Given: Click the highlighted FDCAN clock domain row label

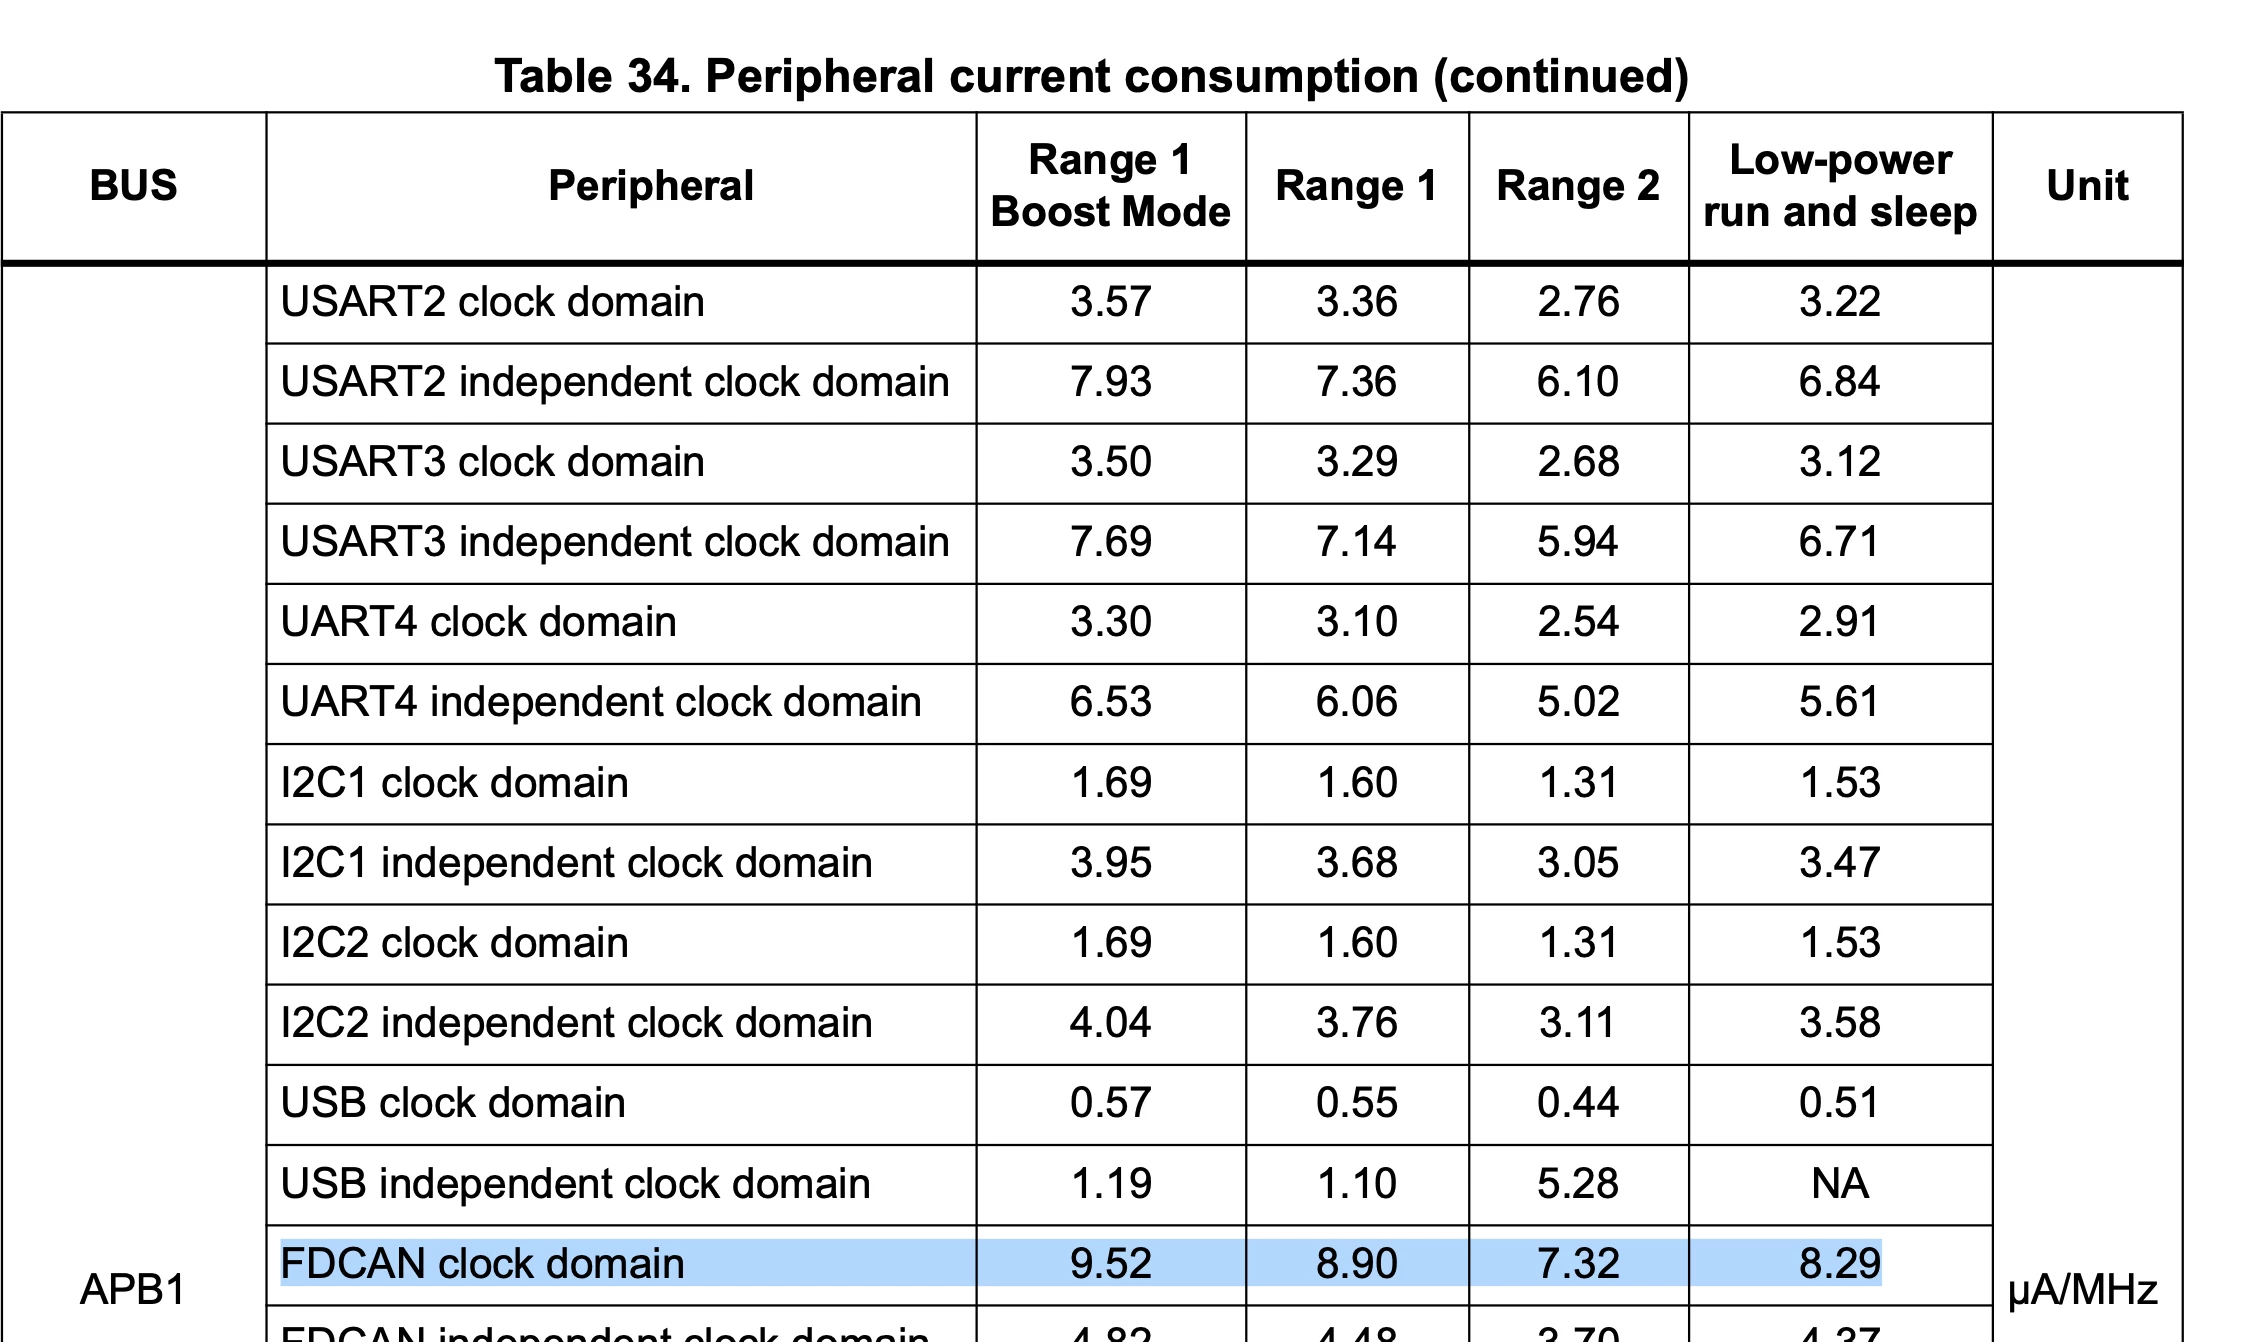Looking at the screenshot, I should (482, 1263).
